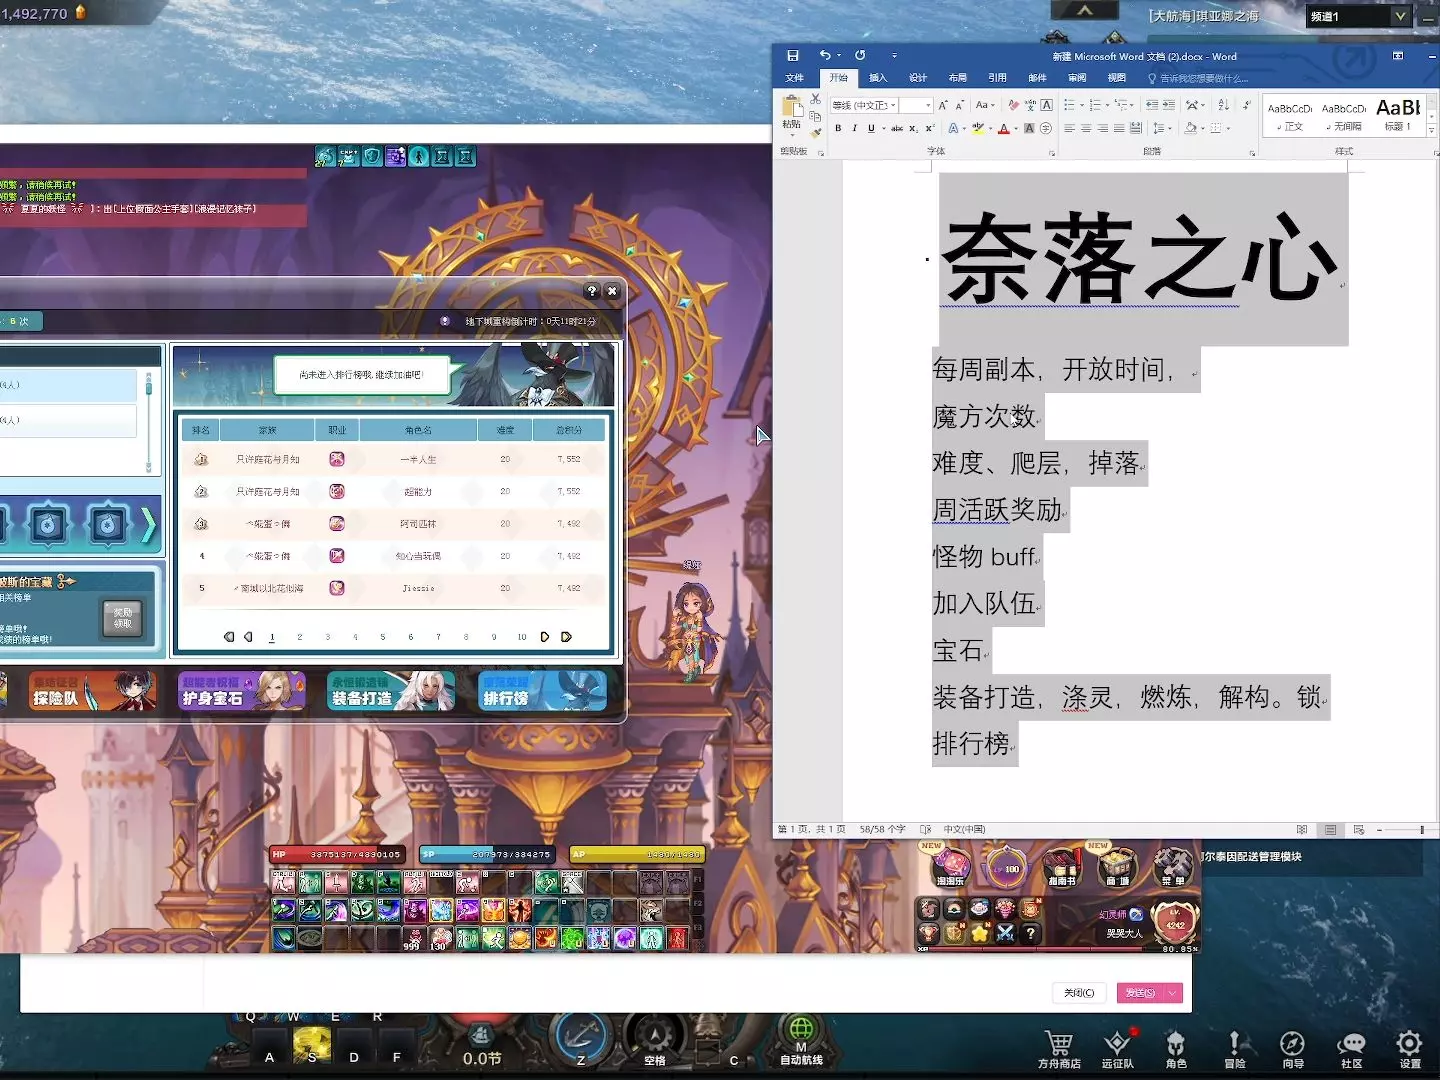Expand the line spacing options
The height and width of the screenshot is (1080, 1440).
click(x=1169, y=128)
